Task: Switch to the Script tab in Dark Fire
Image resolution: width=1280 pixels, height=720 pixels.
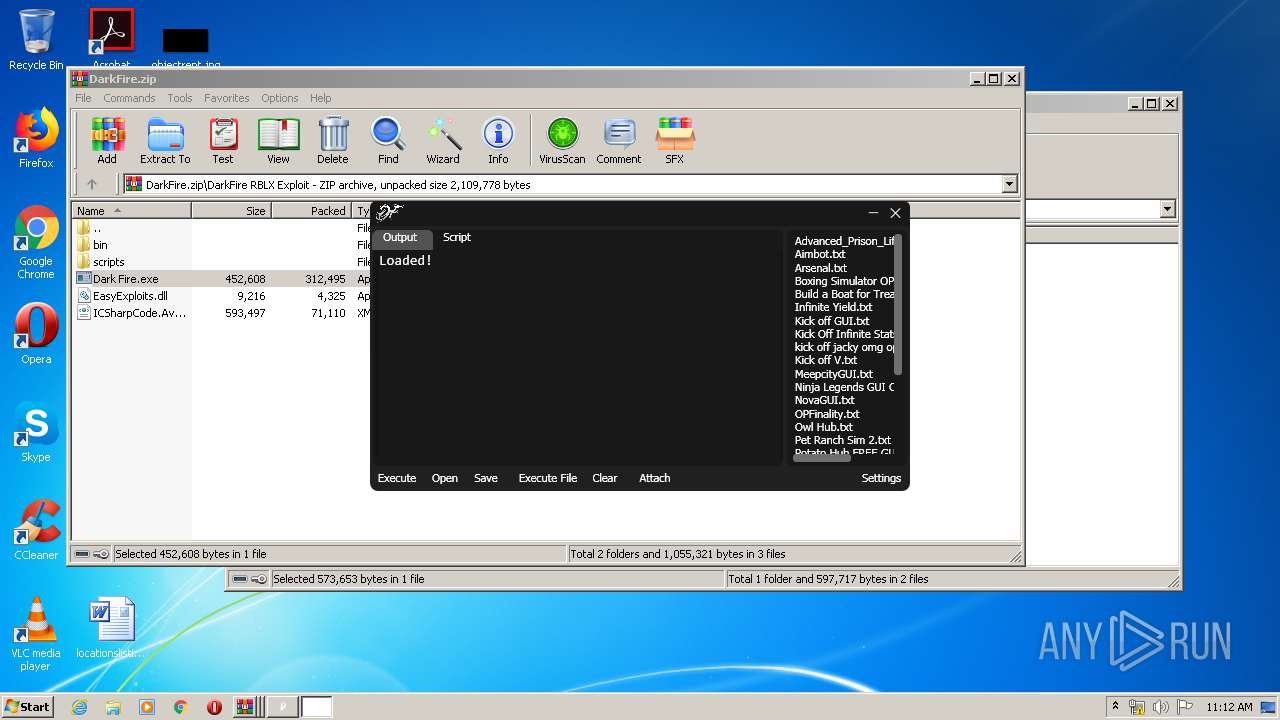Action: [x=457, y=238]
